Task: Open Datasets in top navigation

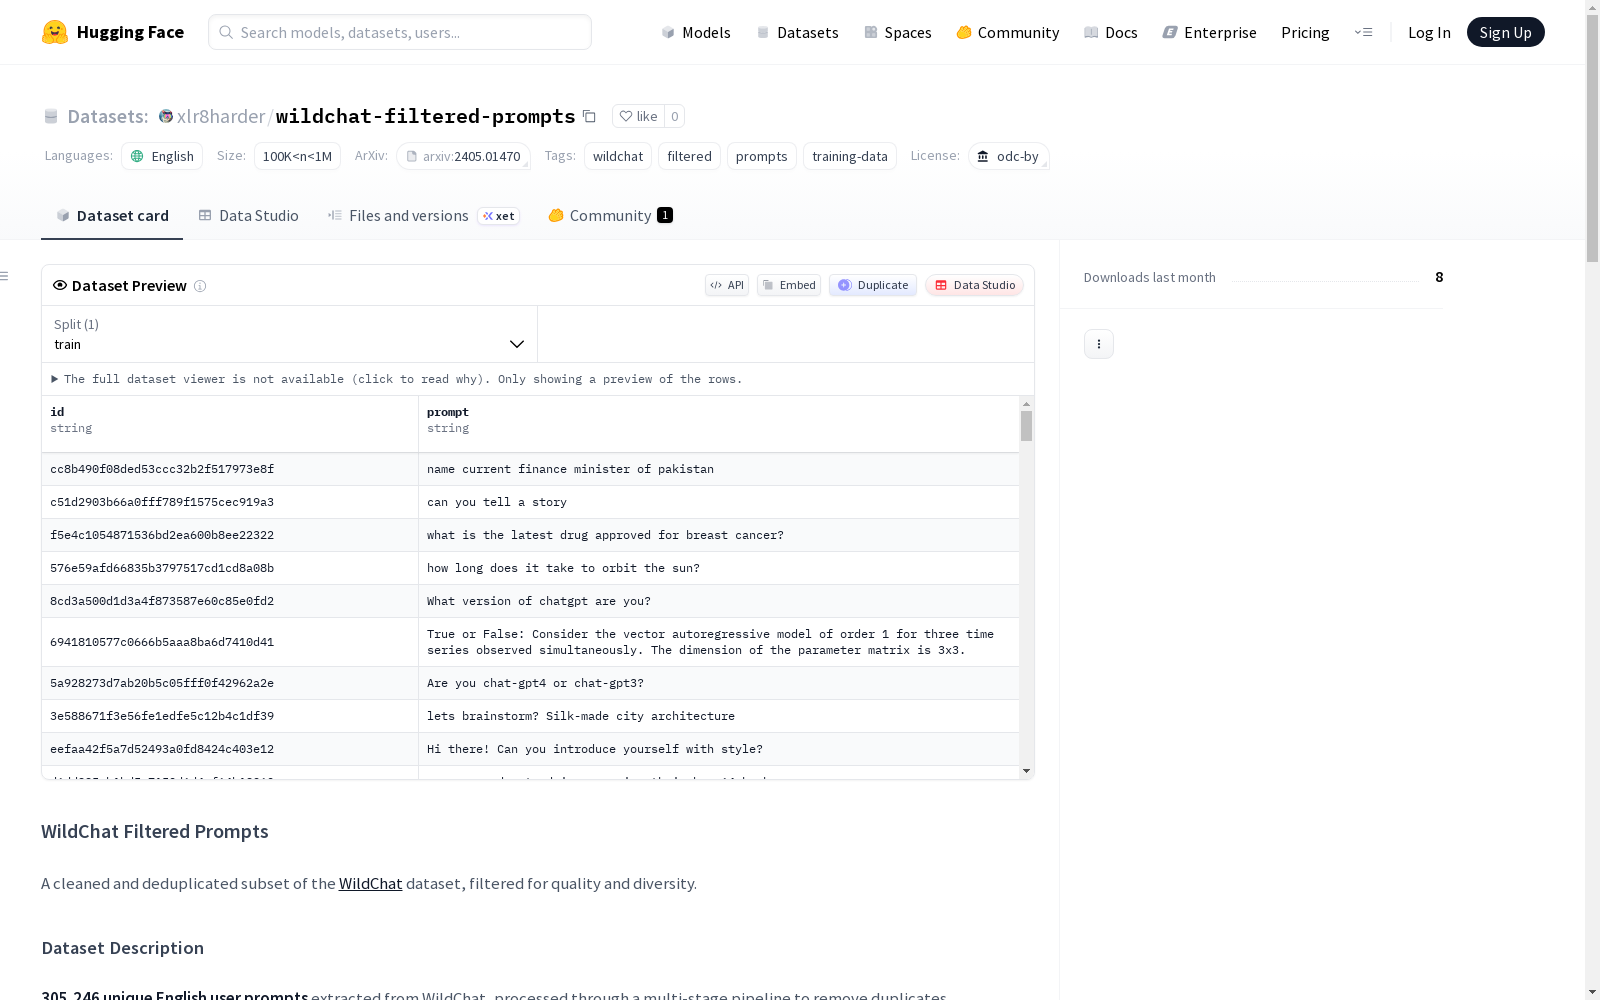Action: (797, 32)
